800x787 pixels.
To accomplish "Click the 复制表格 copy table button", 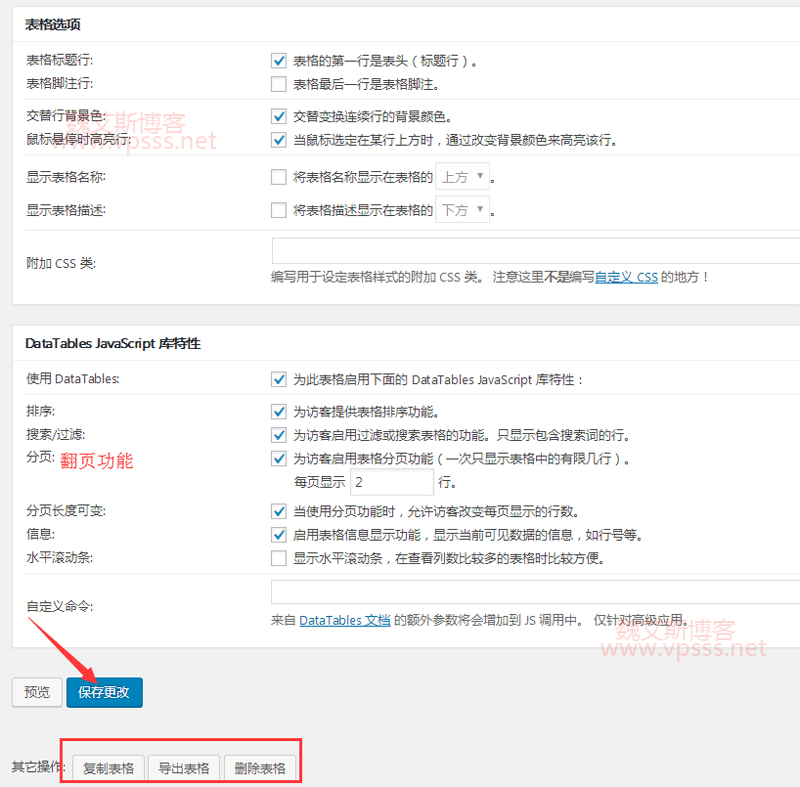I will click(x=108, y=768).
